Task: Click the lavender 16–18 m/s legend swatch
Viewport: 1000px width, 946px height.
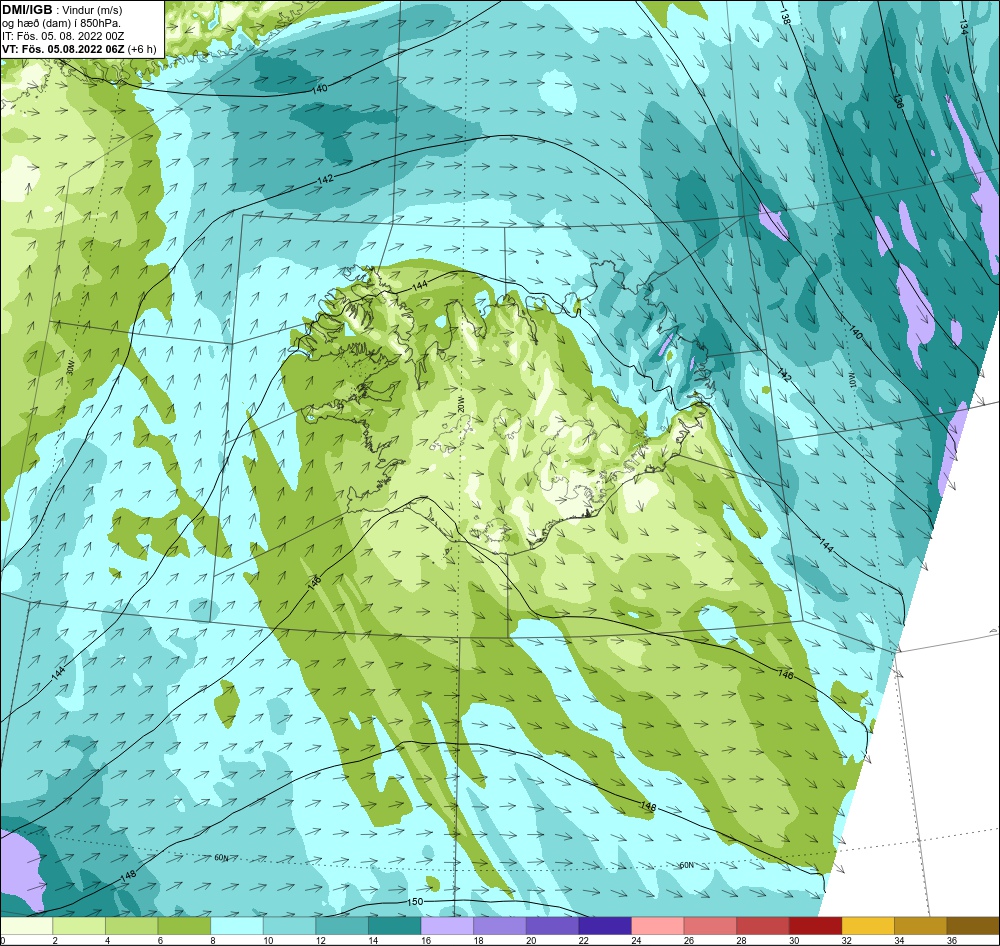Action: coord(447,925)
